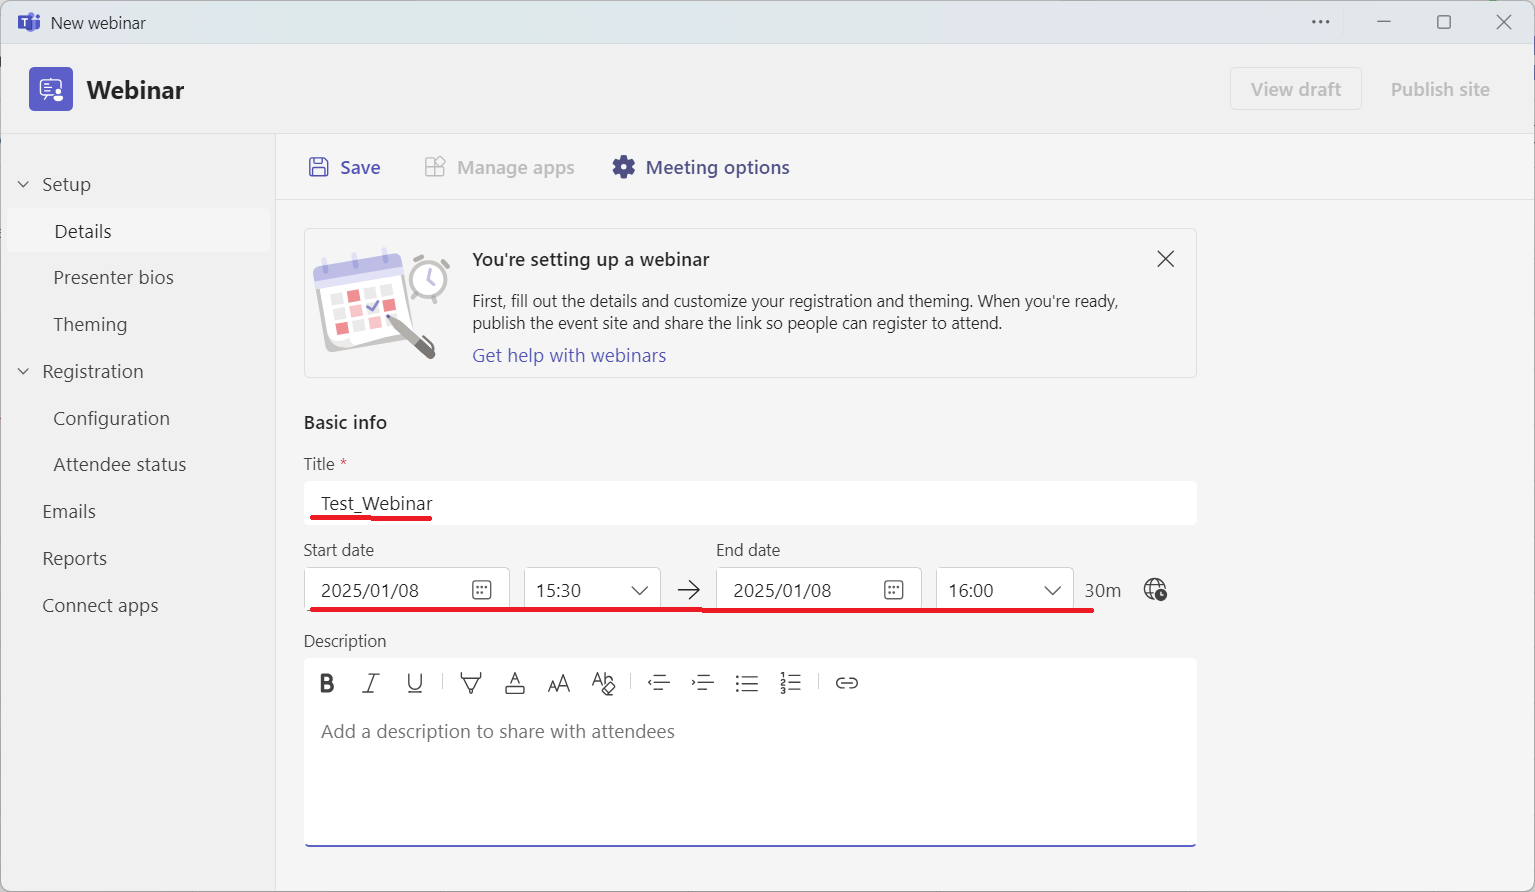1535x892 pixels.
Task: Open the text highlight color tool
Action: pyautogui.click(x=471, y=683)
